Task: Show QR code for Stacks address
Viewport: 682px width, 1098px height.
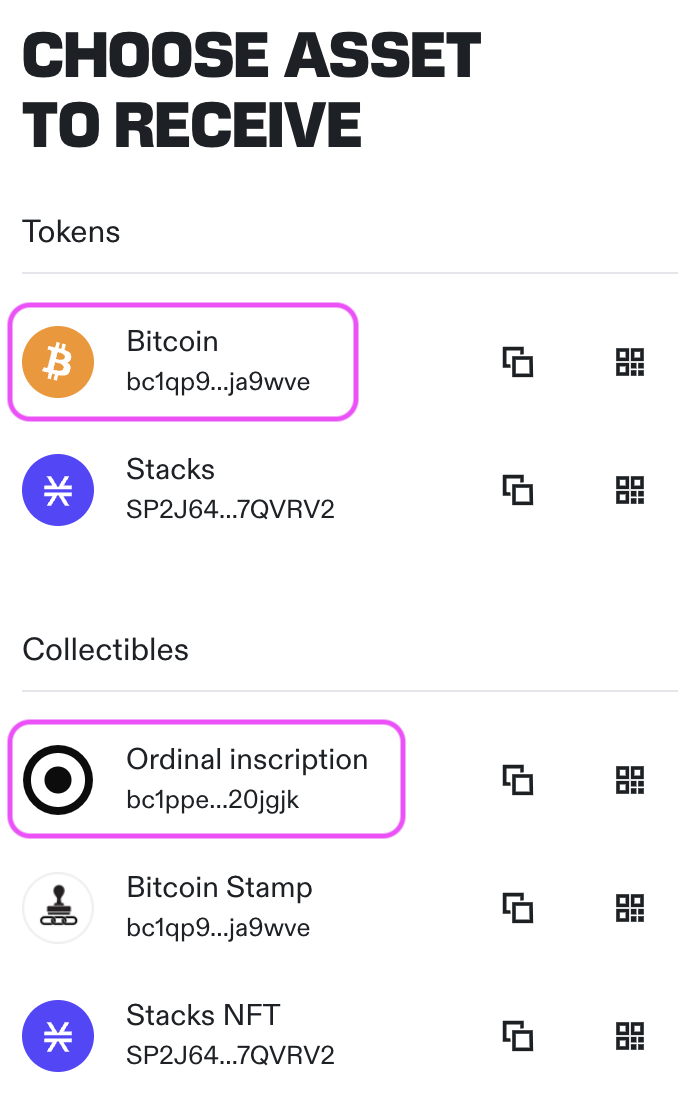Action: point(629,490)
